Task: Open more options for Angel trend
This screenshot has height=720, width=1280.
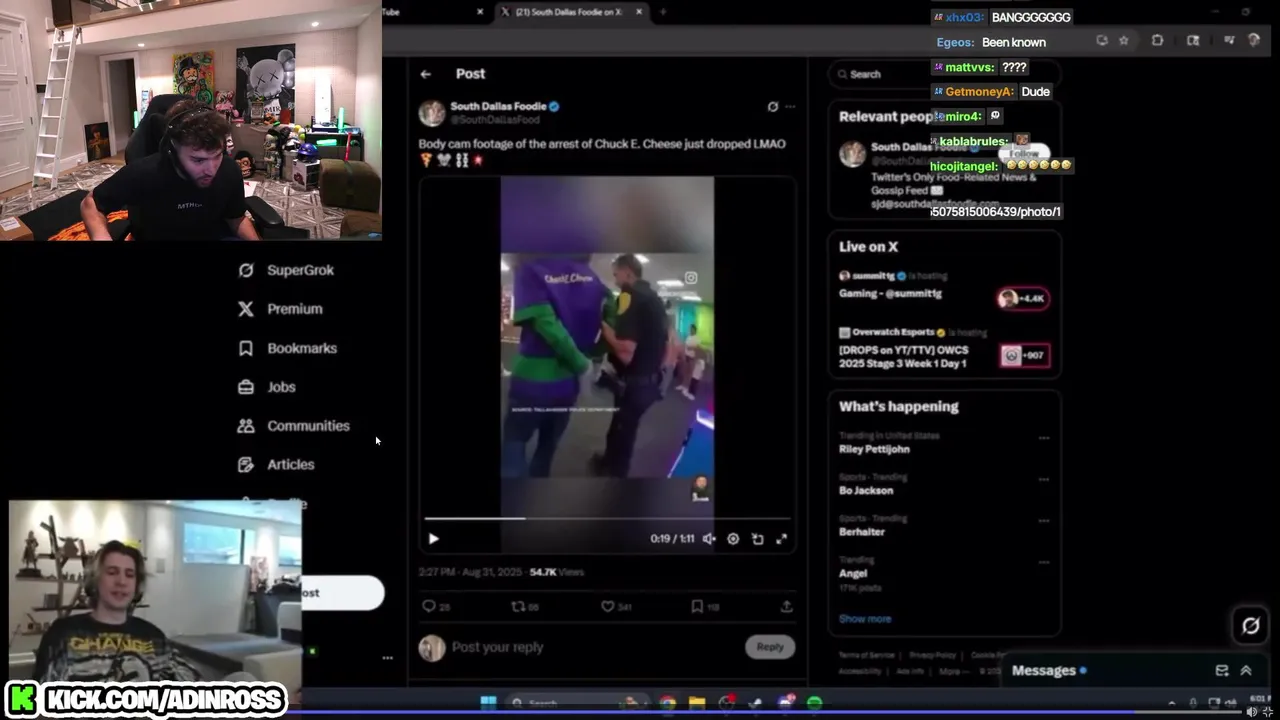Action: point(1044,562)
